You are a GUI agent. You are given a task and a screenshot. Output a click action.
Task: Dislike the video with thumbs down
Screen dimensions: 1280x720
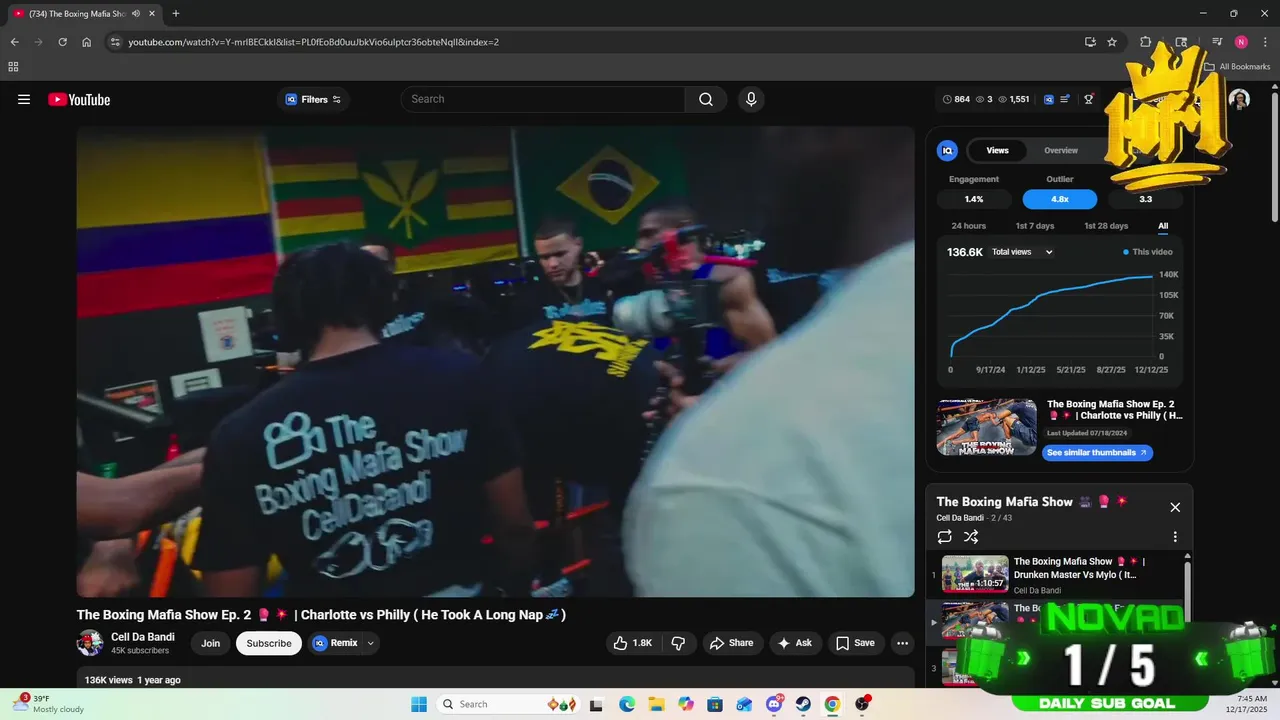point(678,643)
